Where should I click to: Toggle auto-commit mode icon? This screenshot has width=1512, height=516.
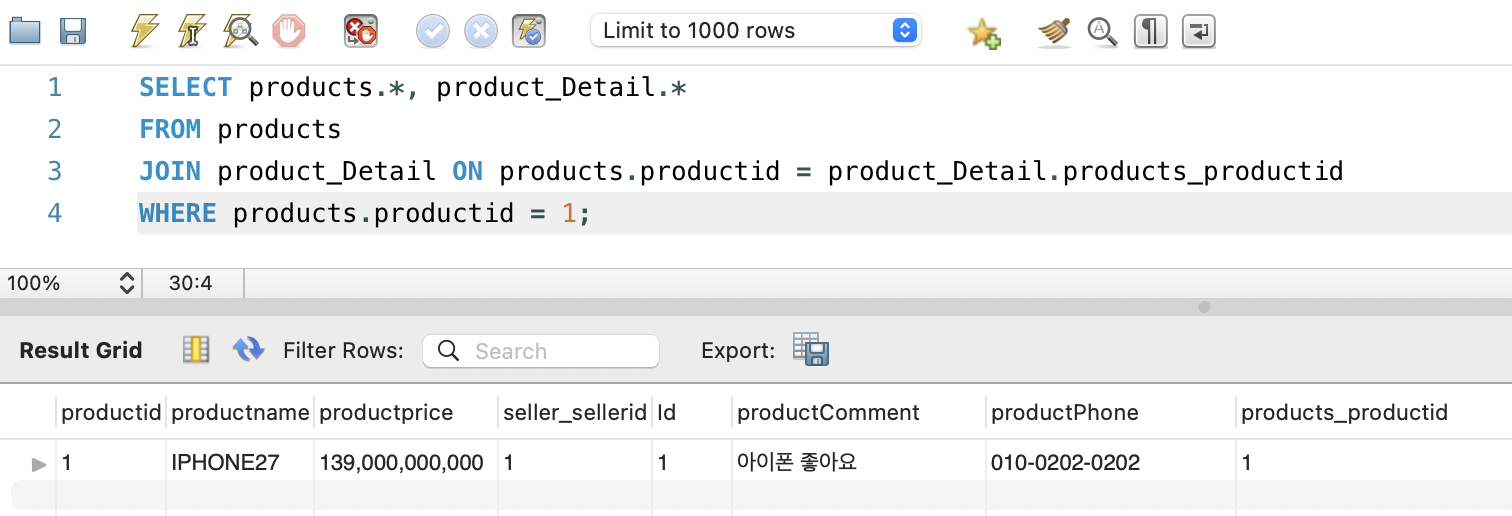click(x=528, y=31)
